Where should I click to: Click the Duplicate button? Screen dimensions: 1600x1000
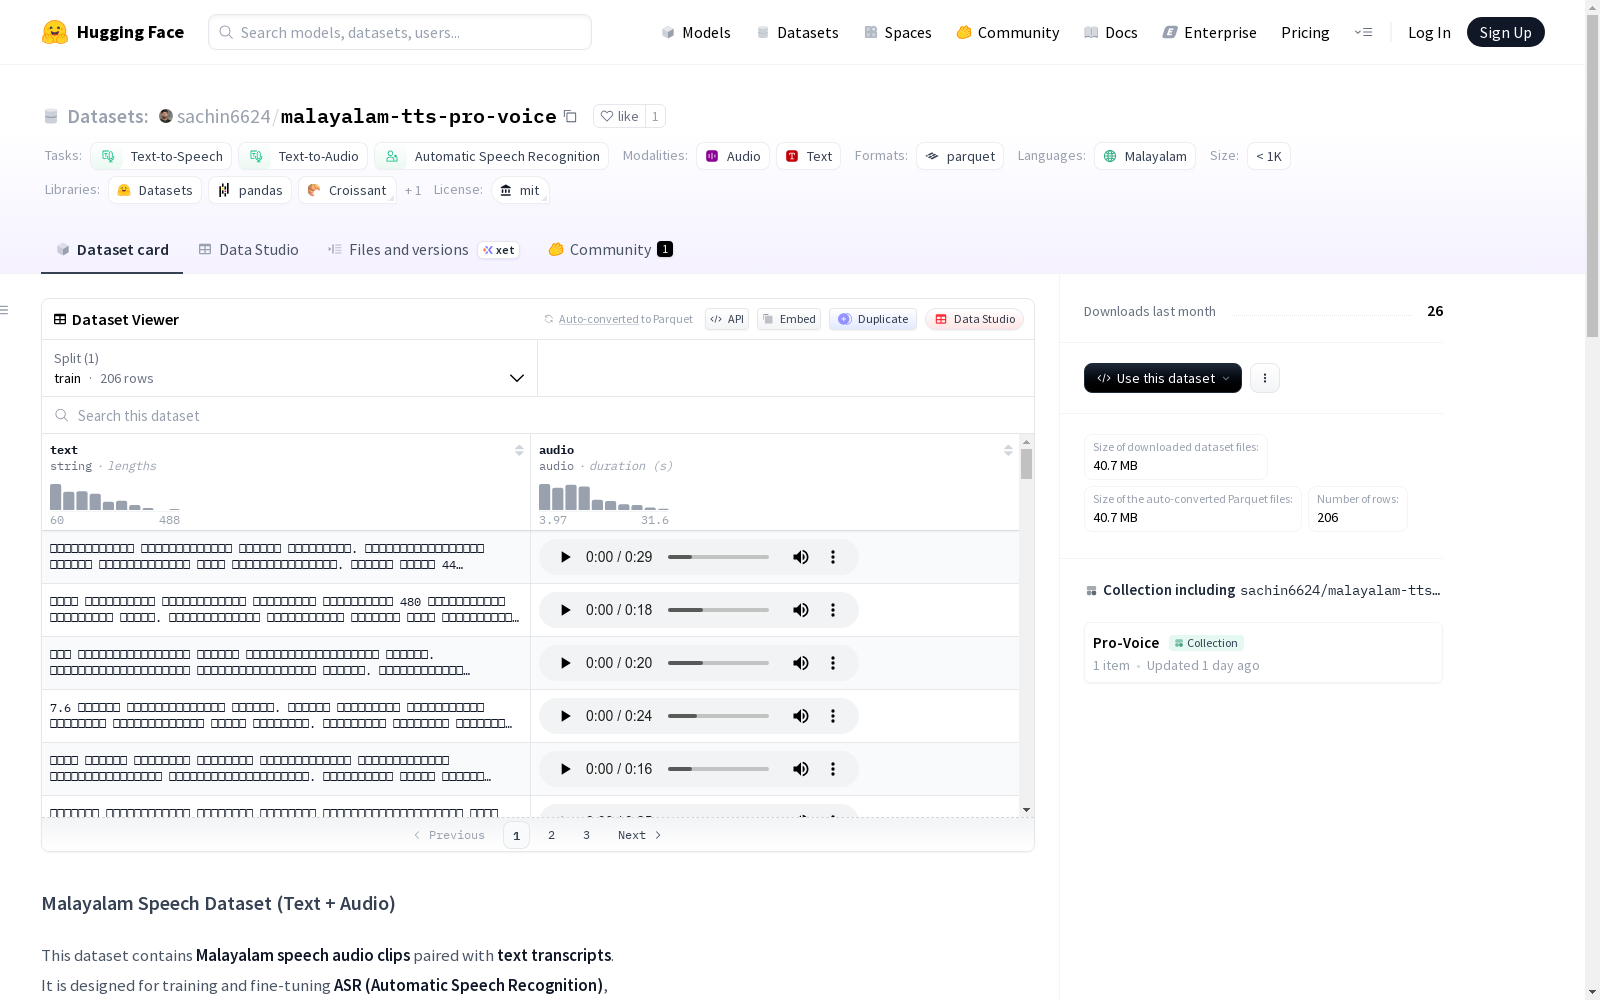click(x=873, y=319)
